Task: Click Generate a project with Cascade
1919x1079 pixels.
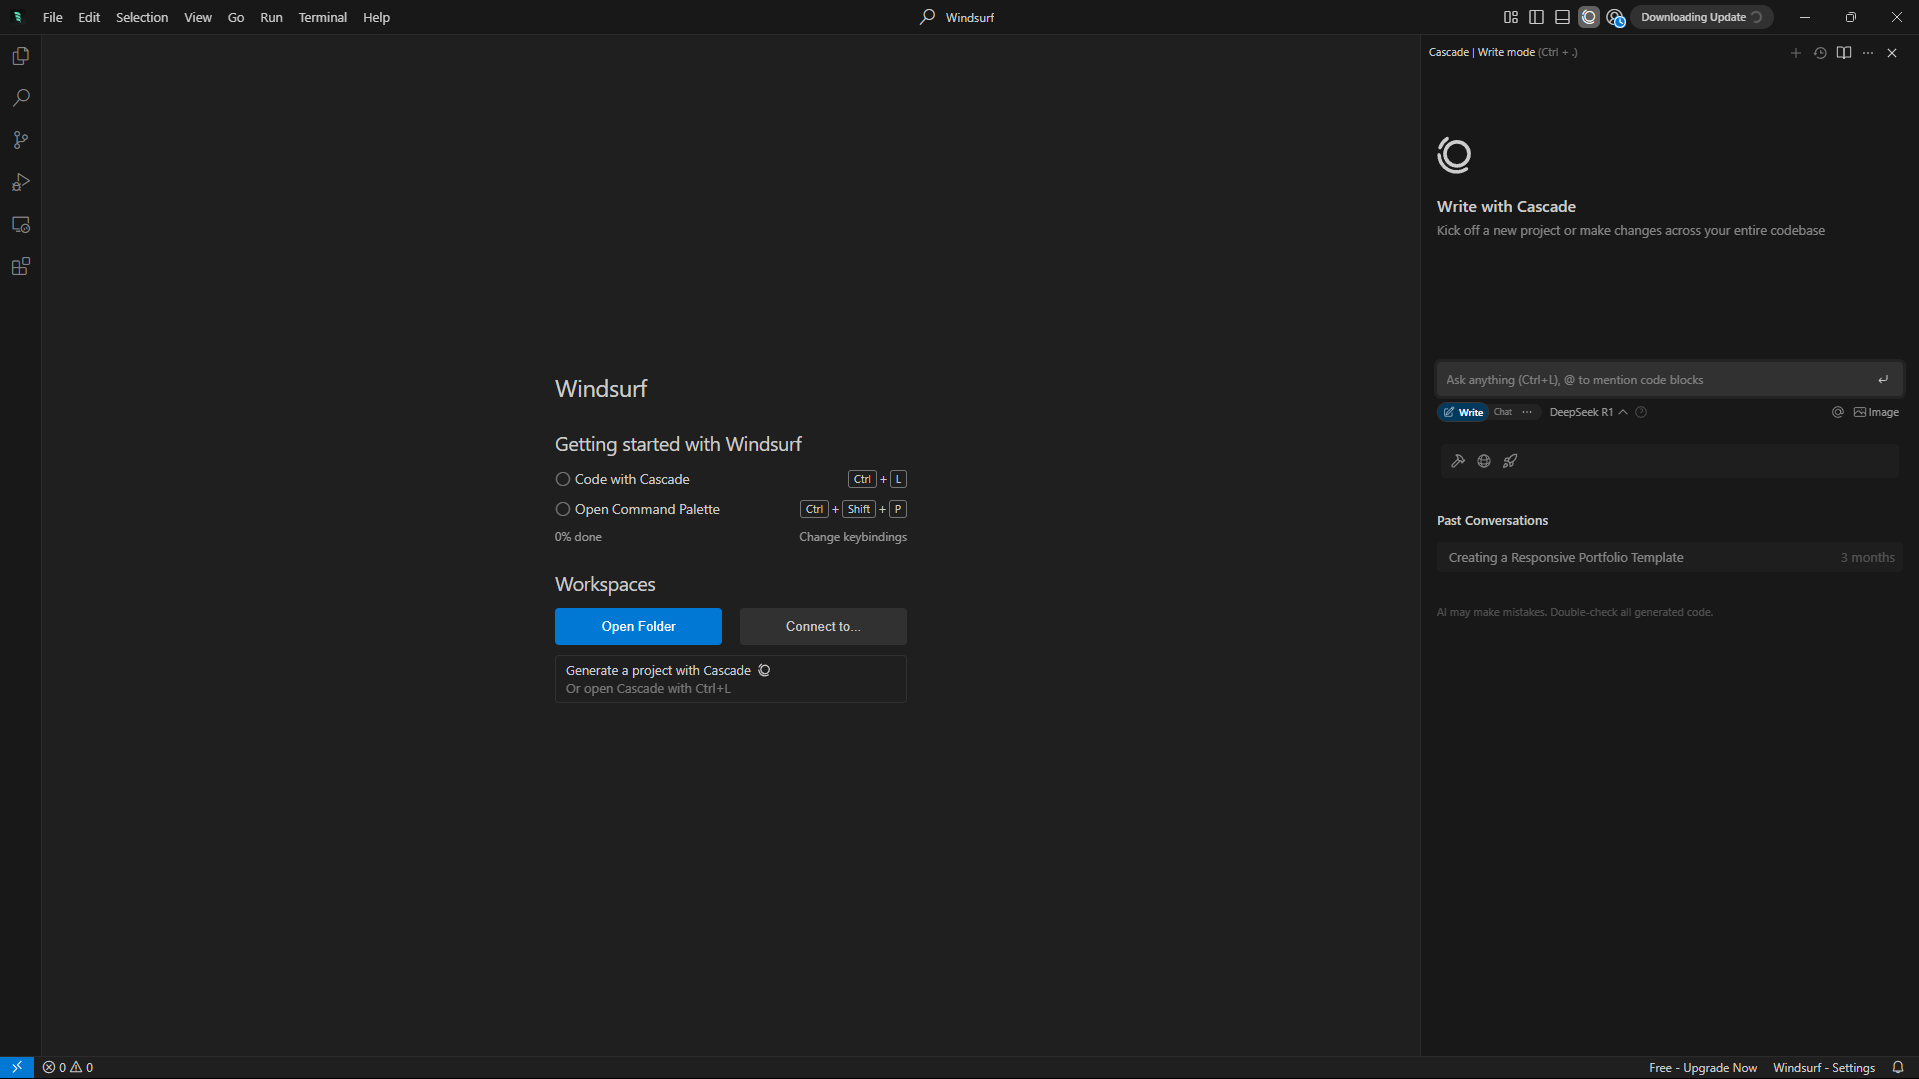Action: tap(731, 679)
